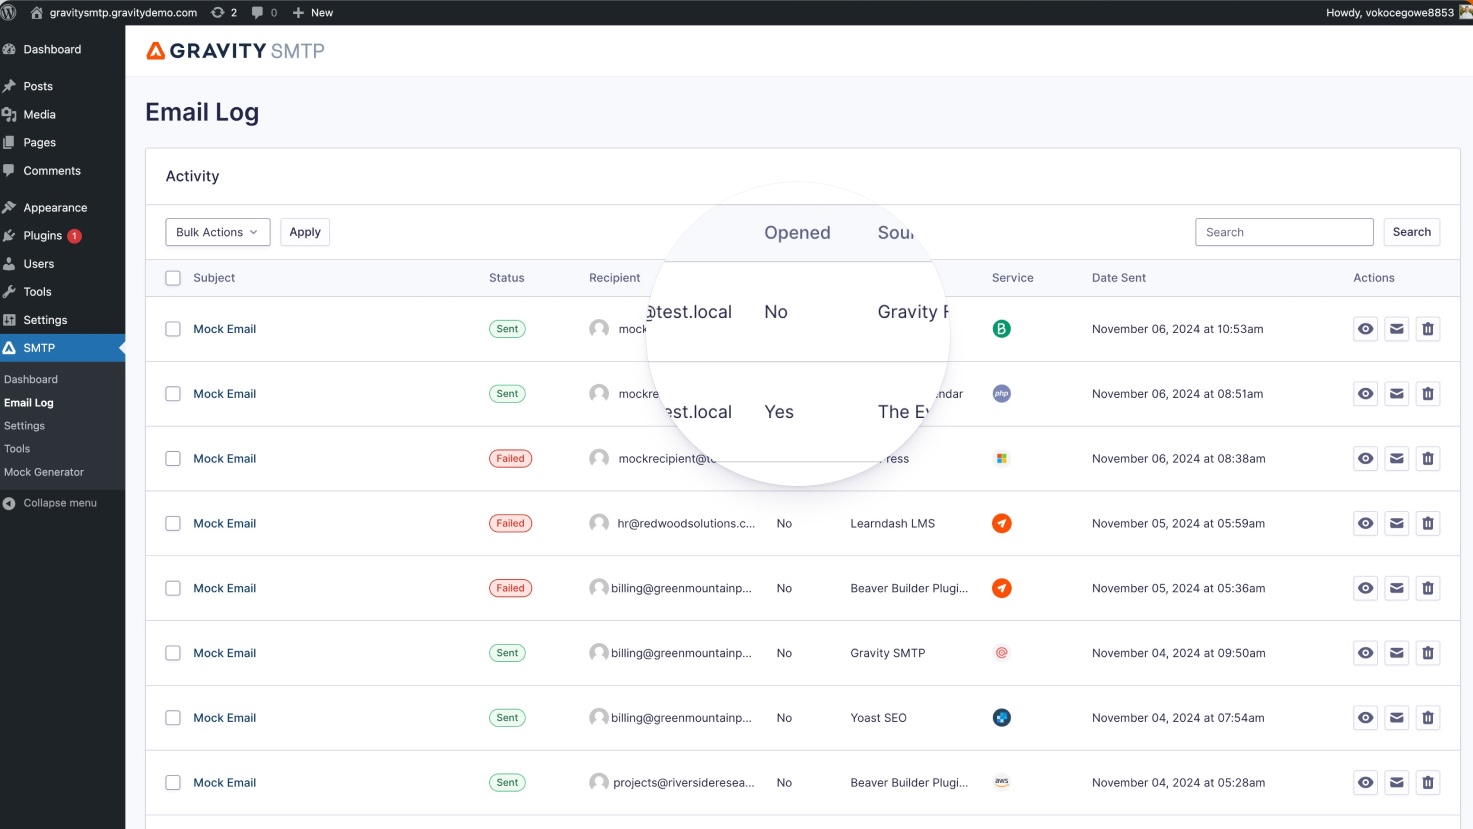This screenshot has width=1473, height=829.
Task: View details of 10:53am email (eye icon)
Action: pos(1365,329)
